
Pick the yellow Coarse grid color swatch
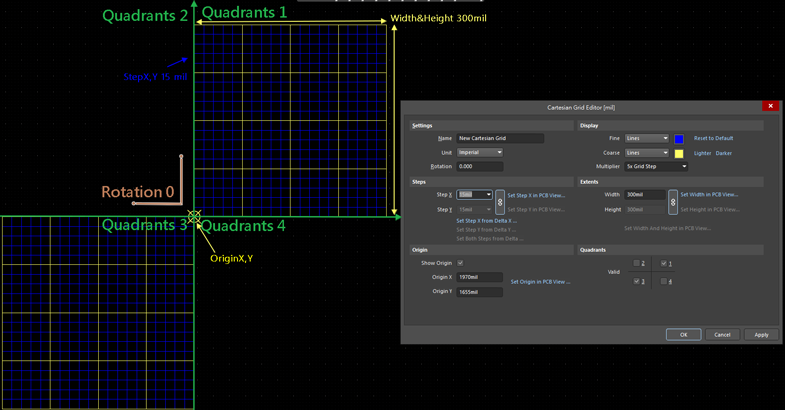click(x=679, y=153)
